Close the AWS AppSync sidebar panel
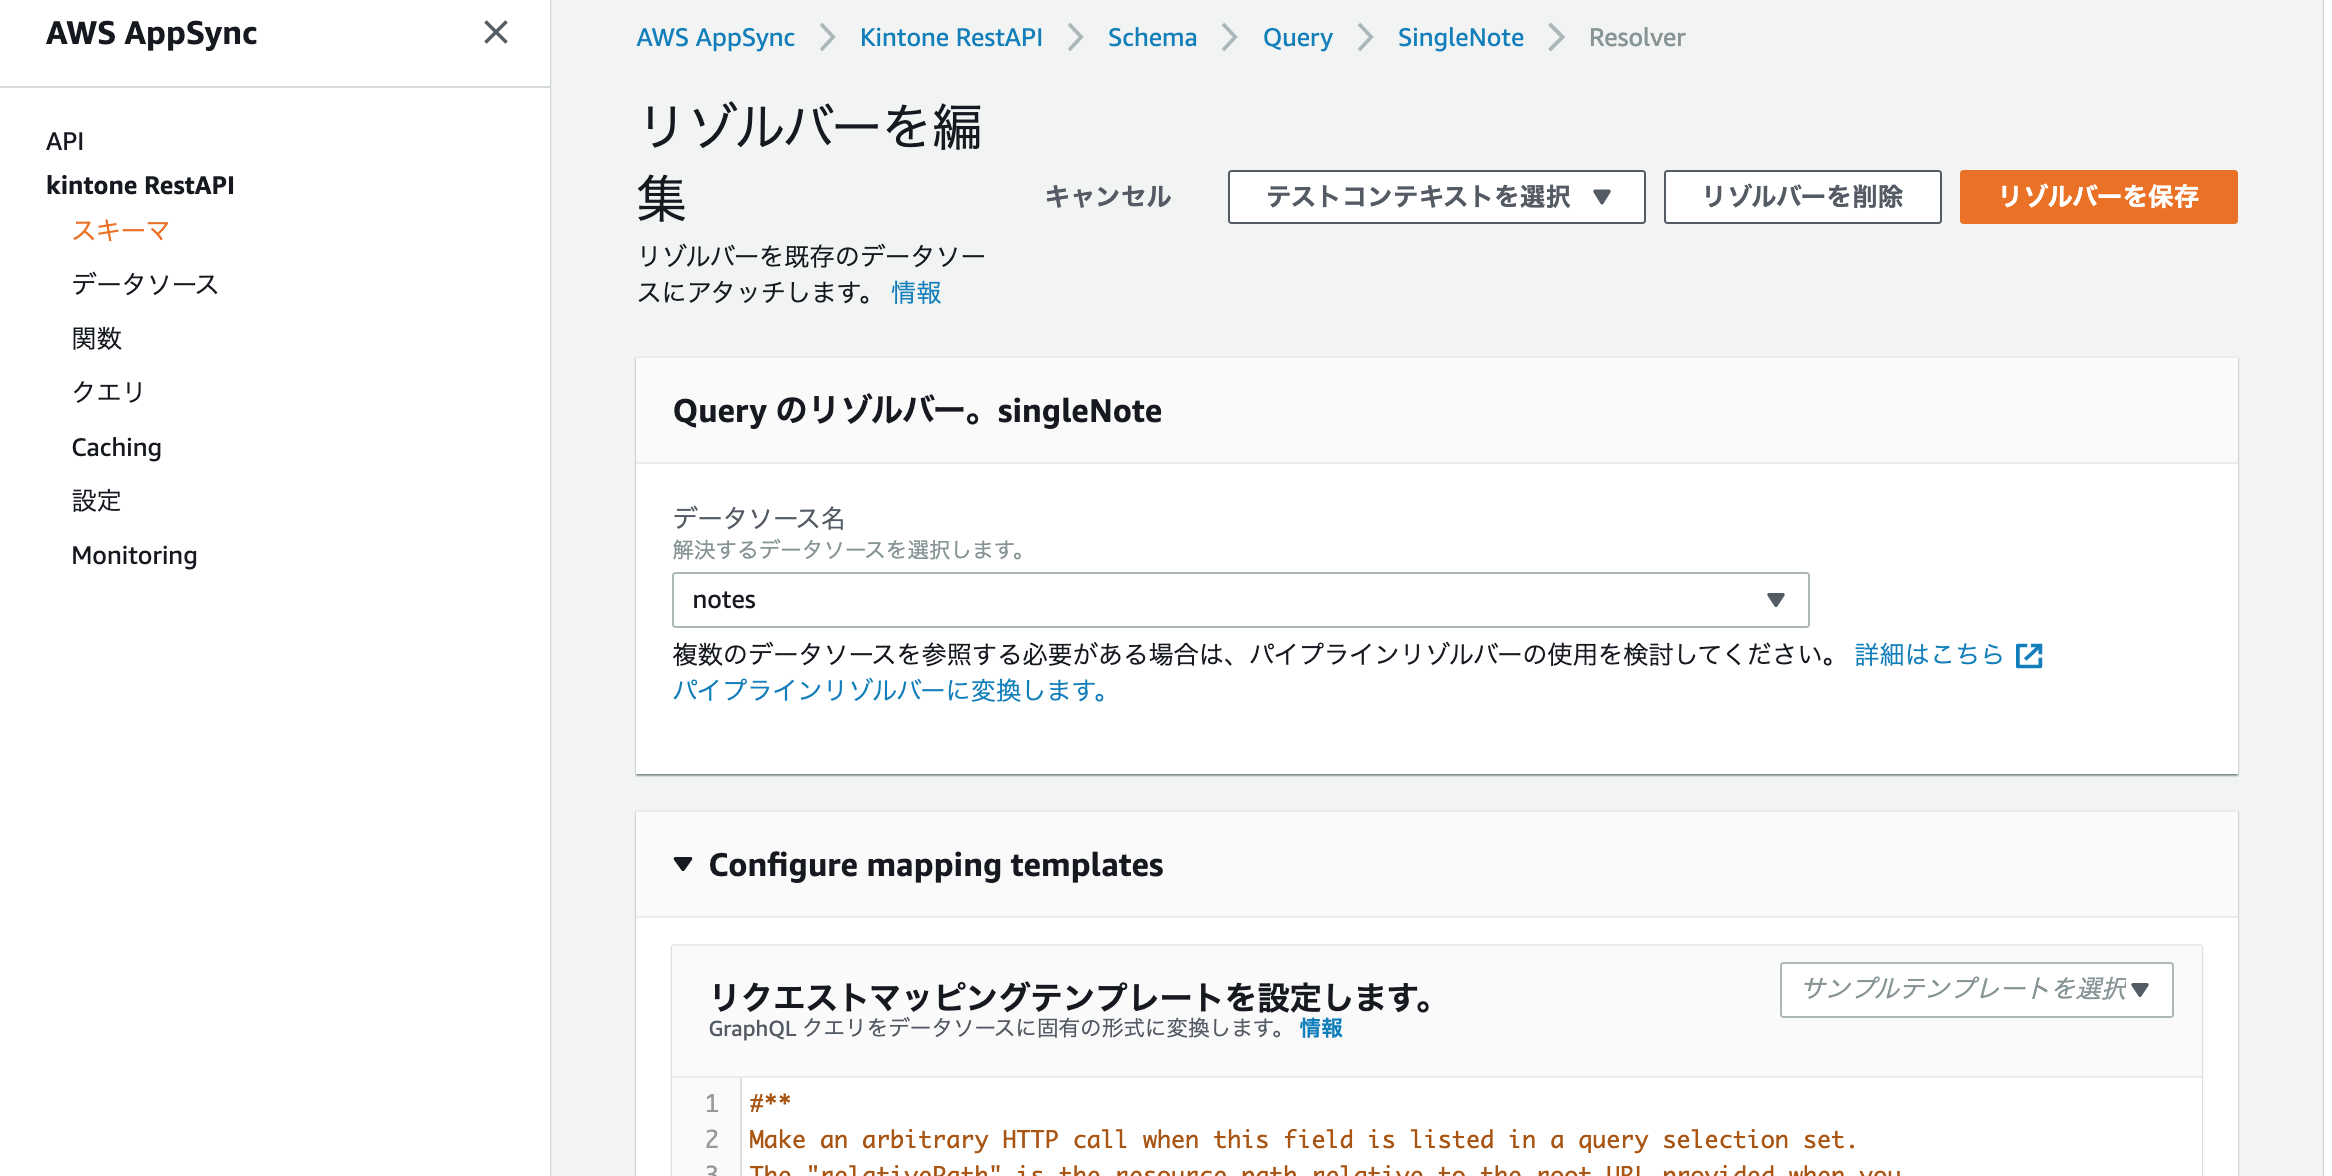The image size is (2332, 1176). (496, 33)
